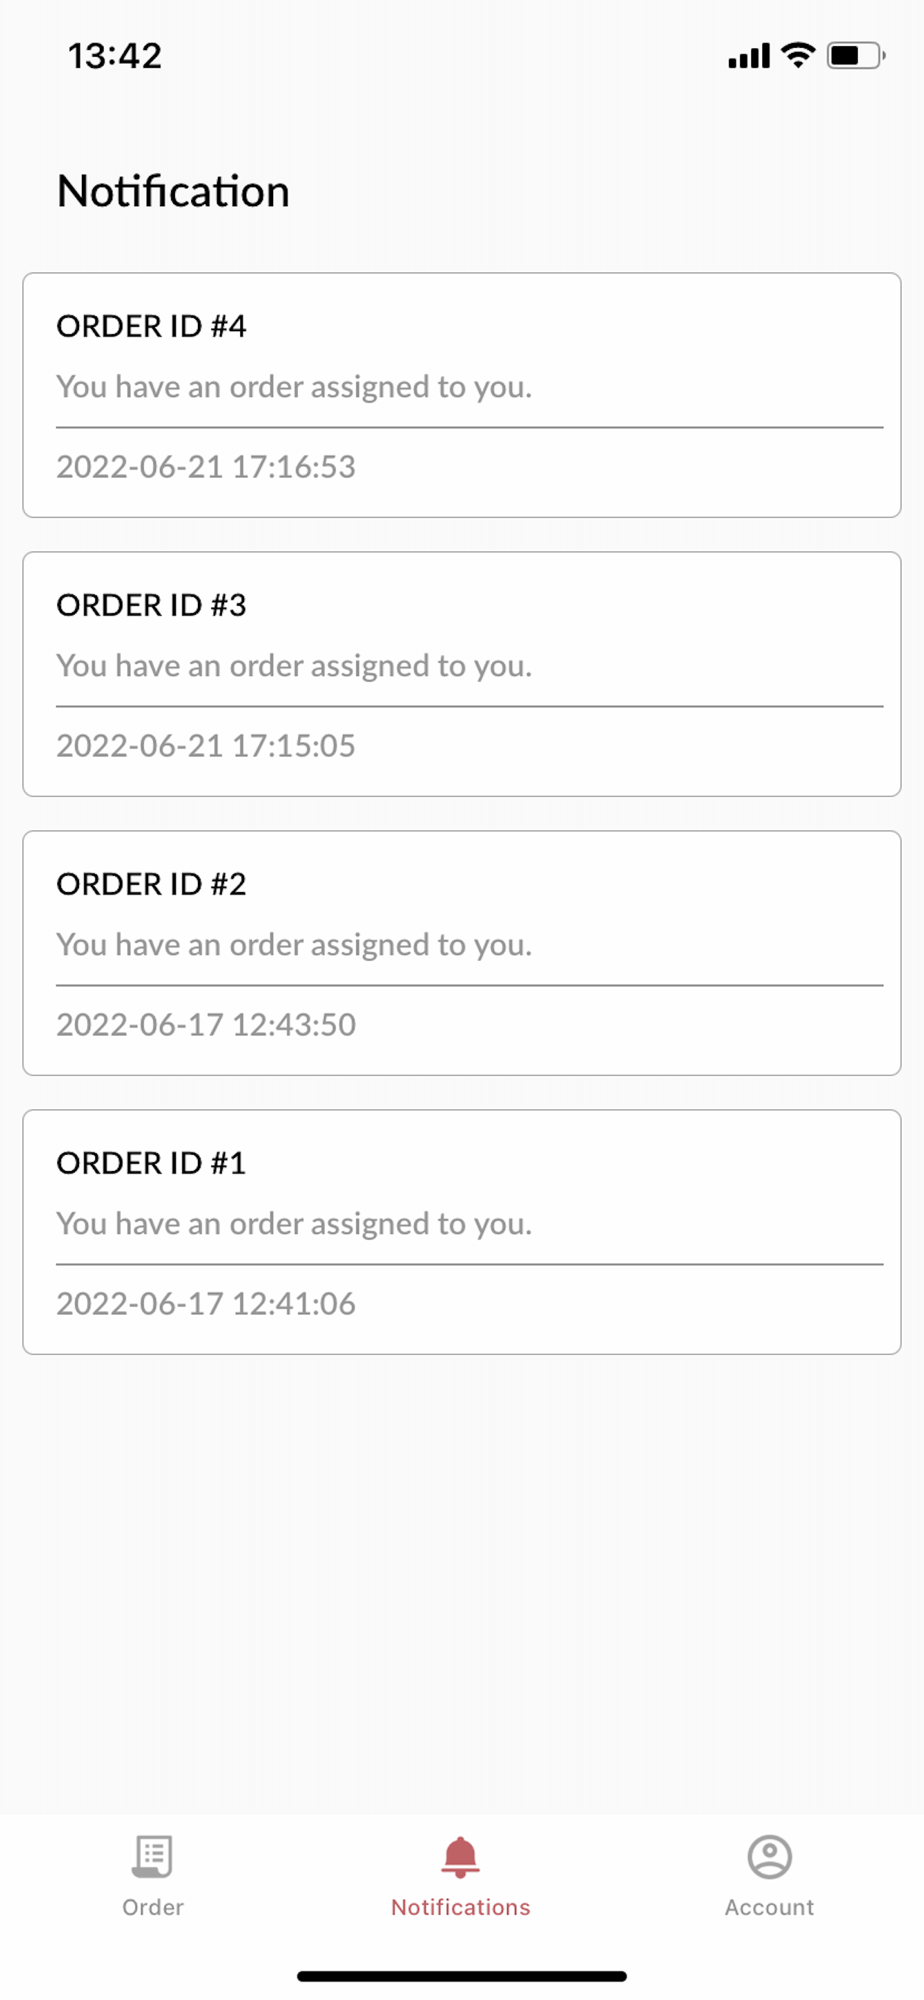Screen dimensions: 924x2000
Task: Tap the cellular signal bars icon
Action: pos(748,56)
